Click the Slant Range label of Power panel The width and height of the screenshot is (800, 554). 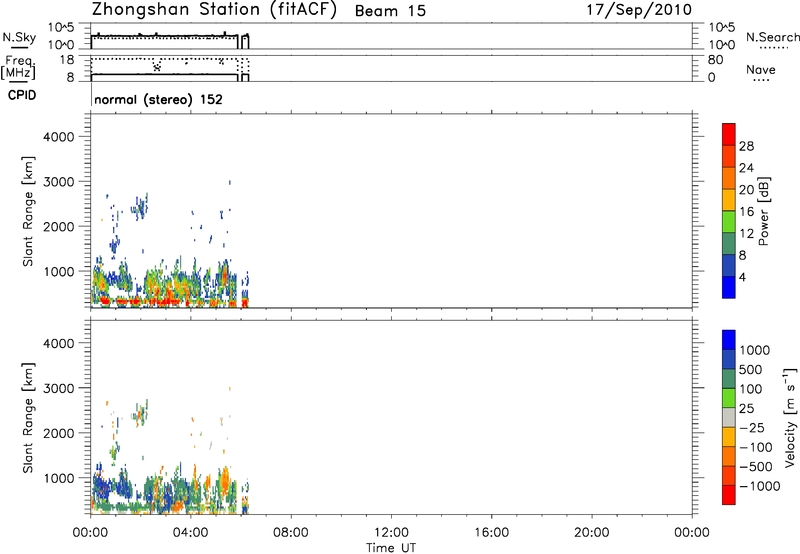28,211
